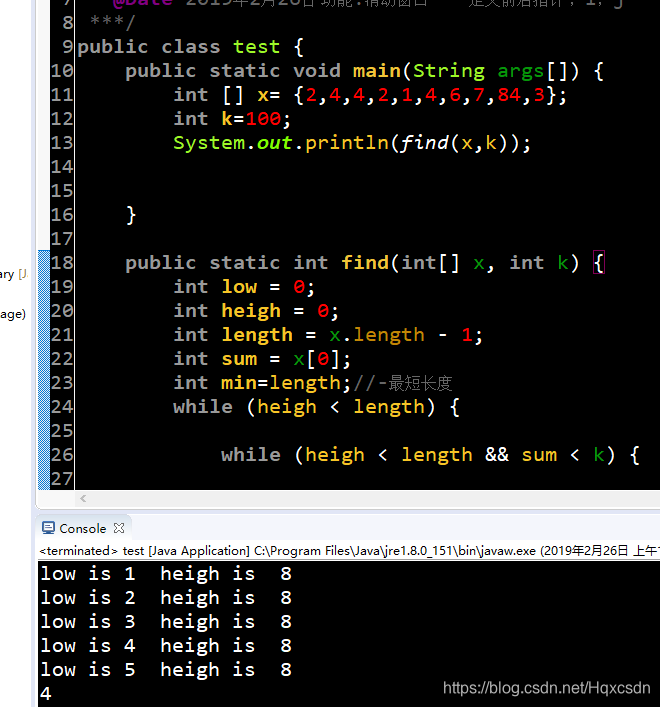Screen dimensions: 660x707
Task: Click console line 'low is 1'
Action: [x=166, y=574]
